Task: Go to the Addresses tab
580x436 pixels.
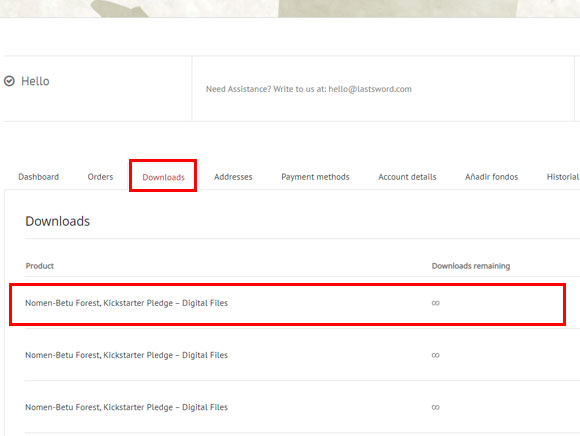Action: pos(233,177)
